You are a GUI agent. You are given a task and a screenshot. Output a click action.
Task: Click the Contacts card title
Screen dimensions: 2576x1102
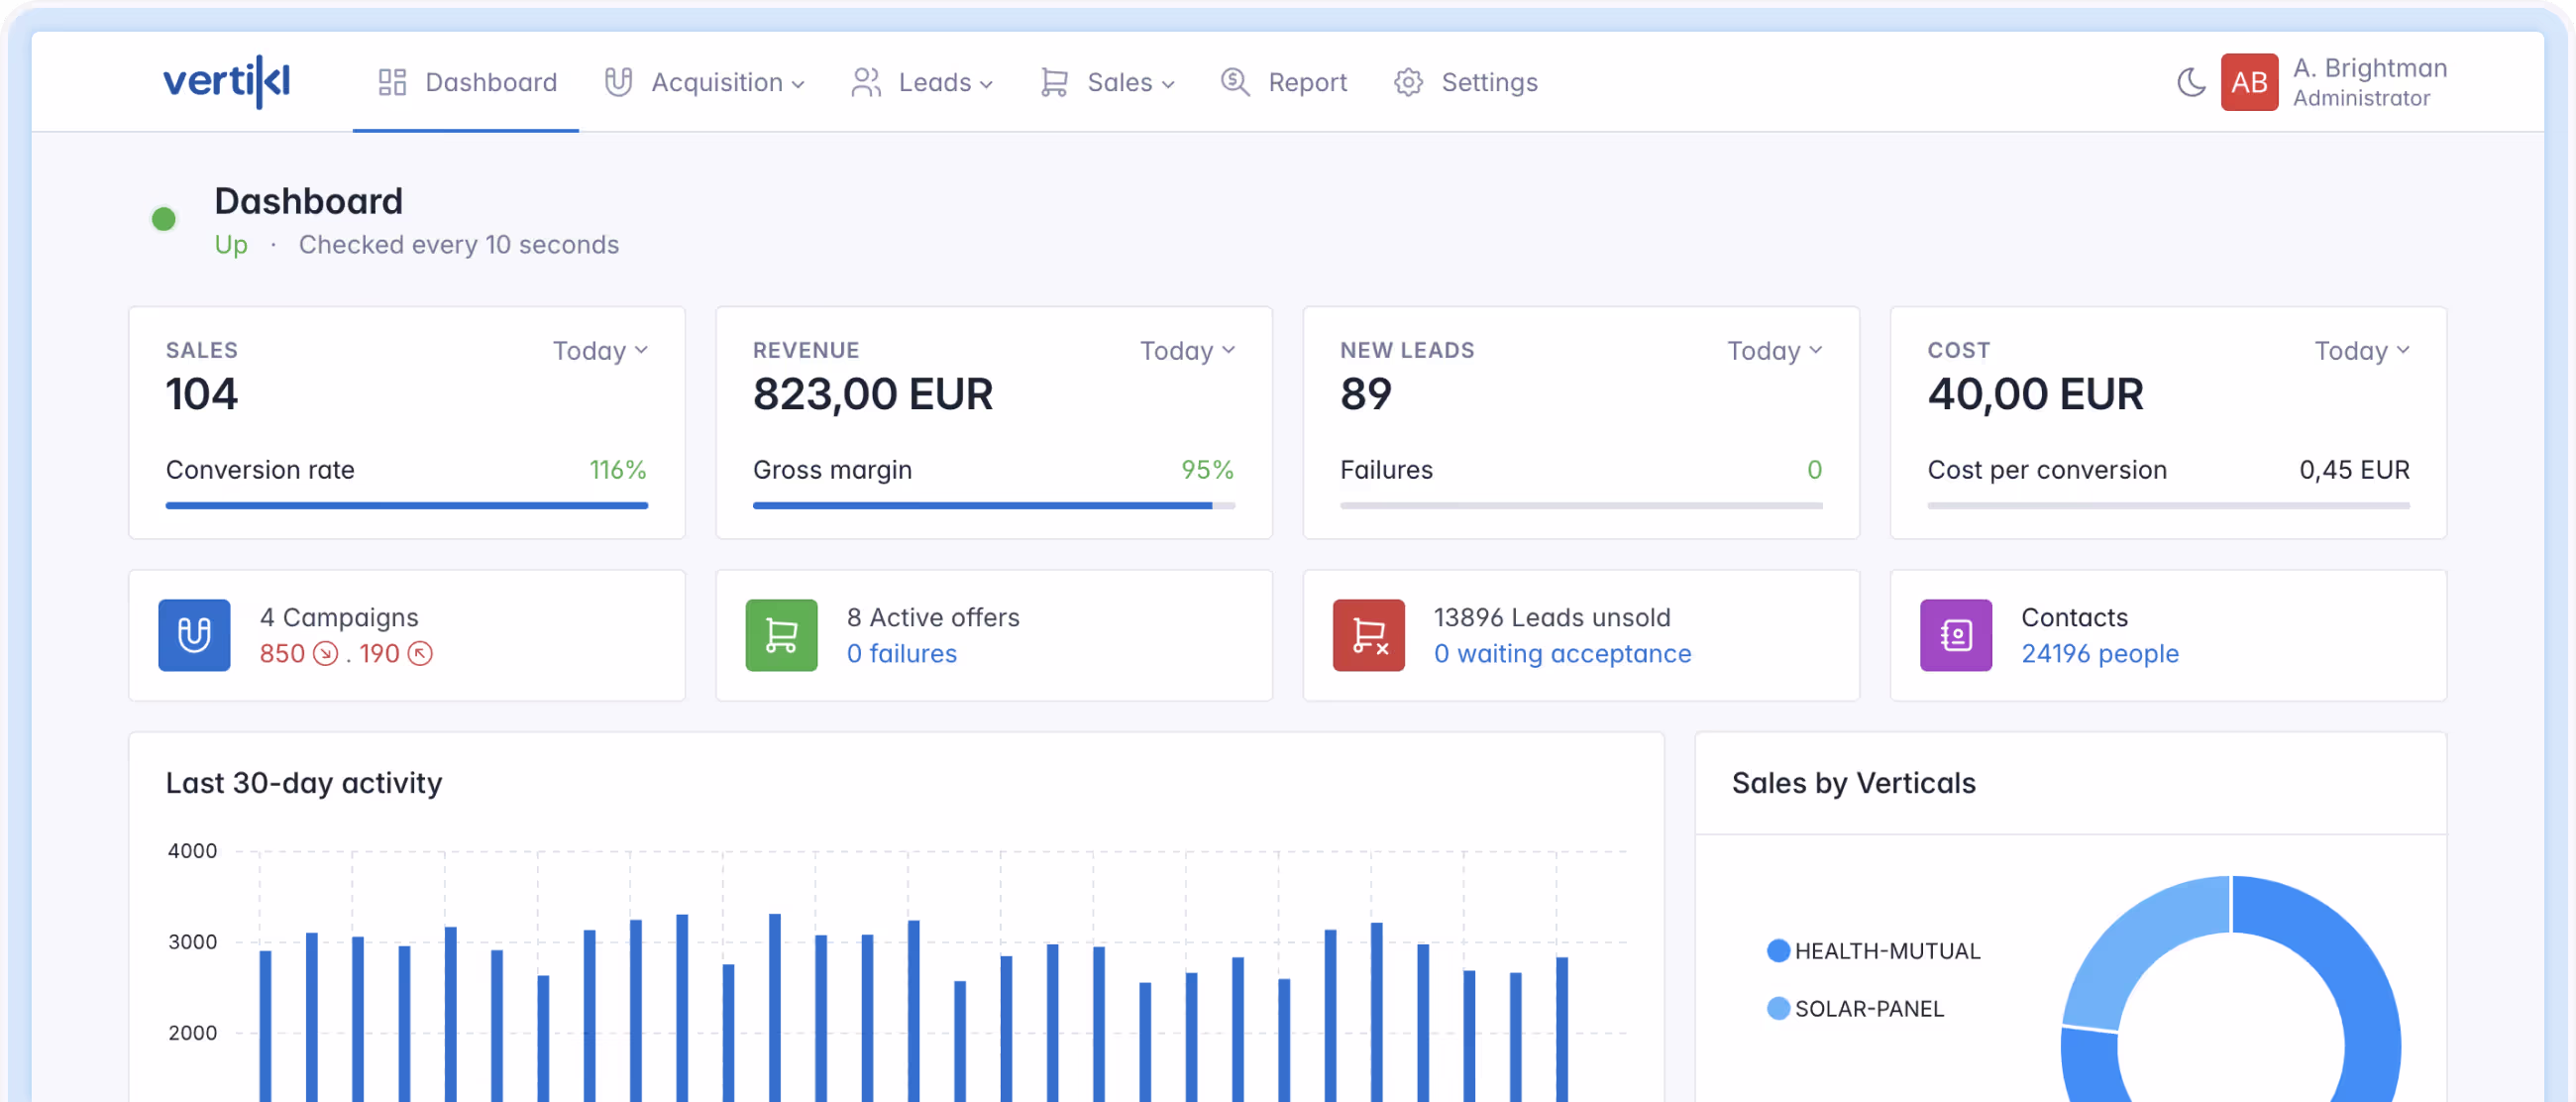[x=2074, y=618]
